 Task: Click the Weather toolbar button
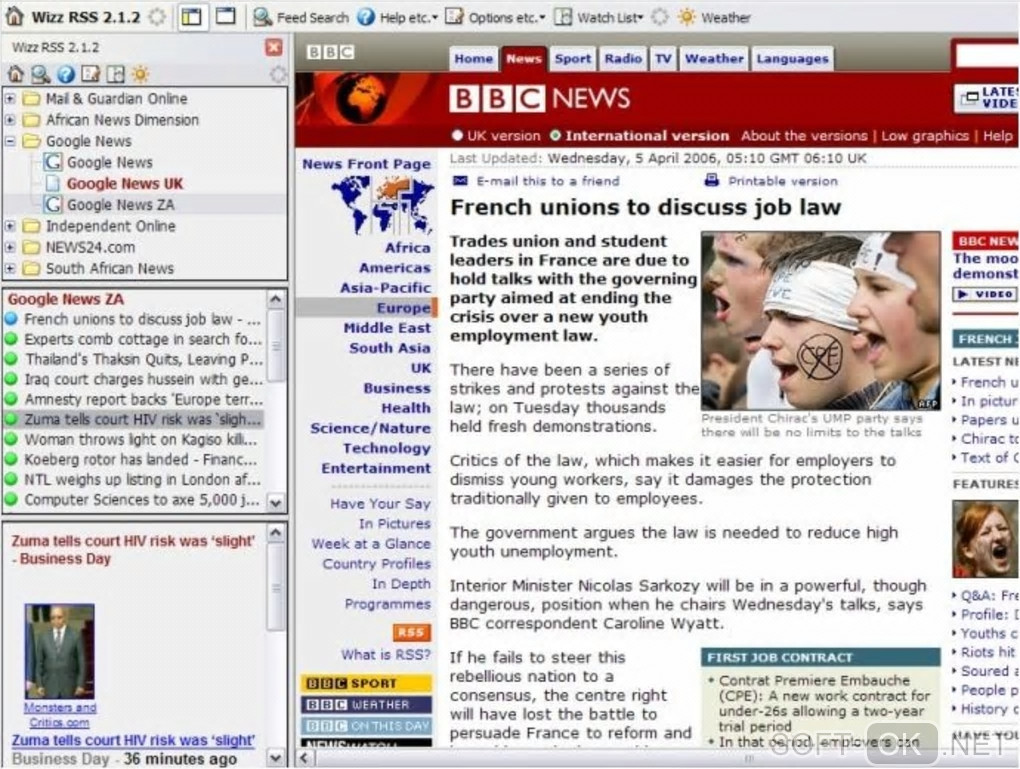(x=714, y=18)
